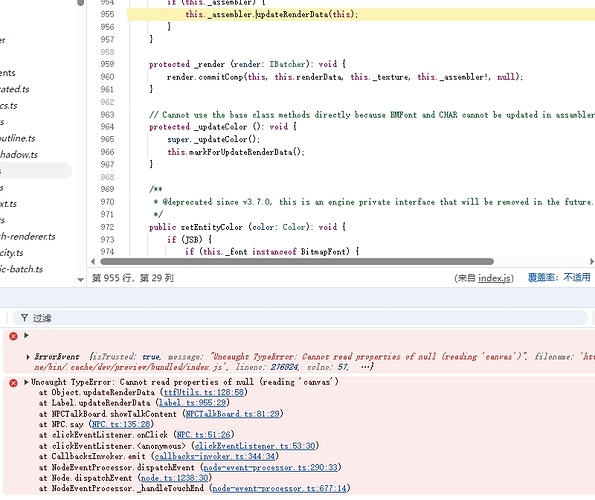Image resolution: width=595 pixels, height=500 pixels.
Task: Open NPCTalkBoard.ts:81:29 stack link
Action: click(233, 414)
